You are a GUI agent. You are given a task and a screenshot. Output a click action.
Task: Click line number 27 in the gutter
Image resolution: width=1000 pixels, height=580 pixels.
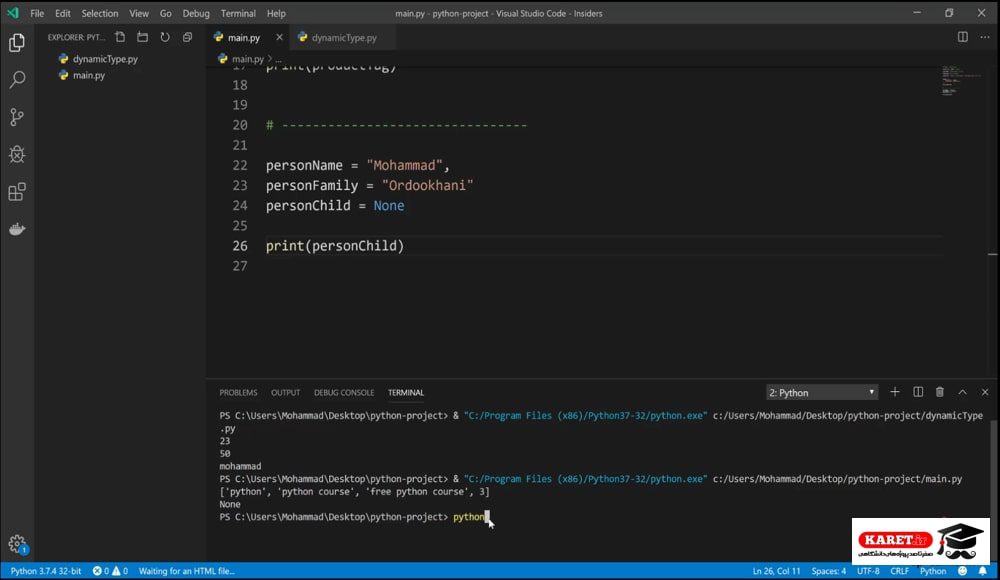[240, 266]
